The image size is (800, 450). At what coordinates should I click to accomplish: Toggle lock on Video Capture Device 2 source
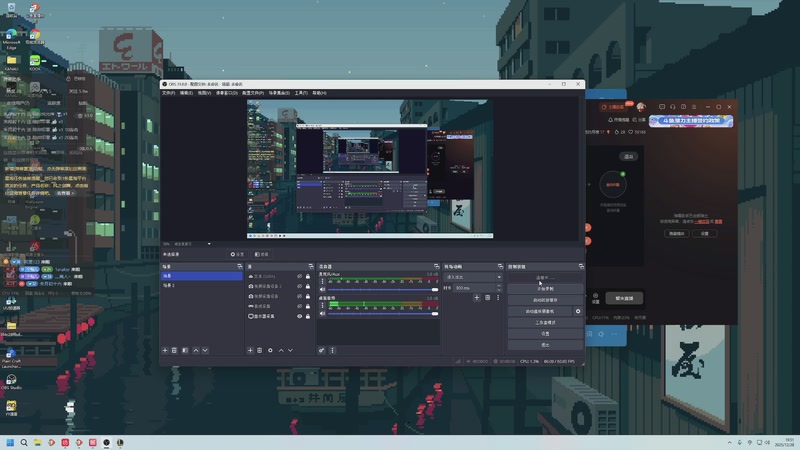point(308,286)
